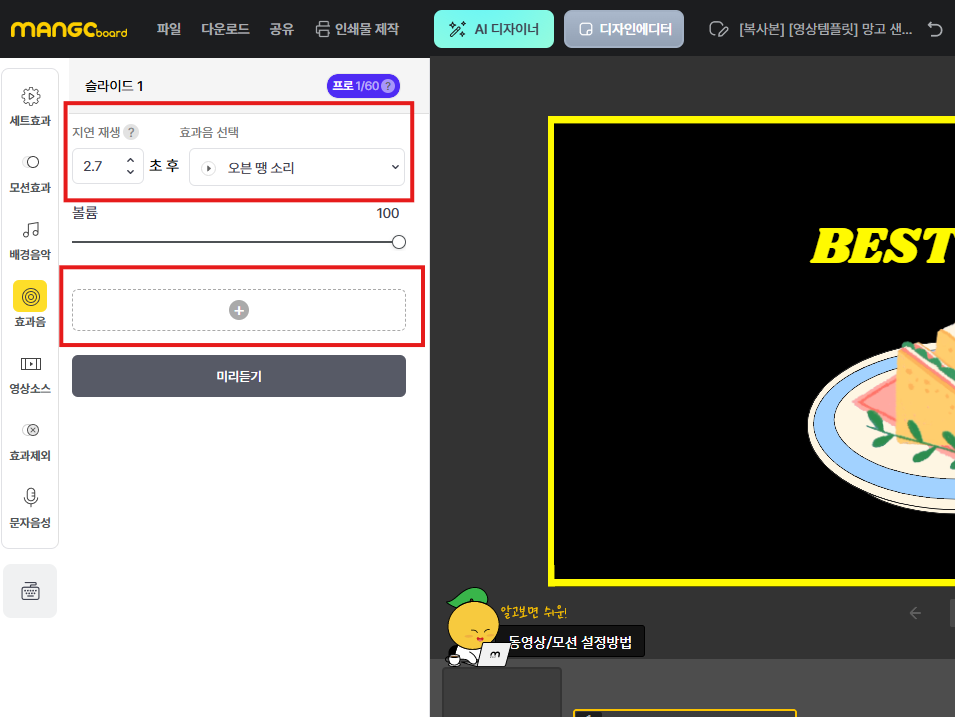955x717 pixels.
Task: Play a preview of 오븐 땡 소리
Action: [210, 166]
